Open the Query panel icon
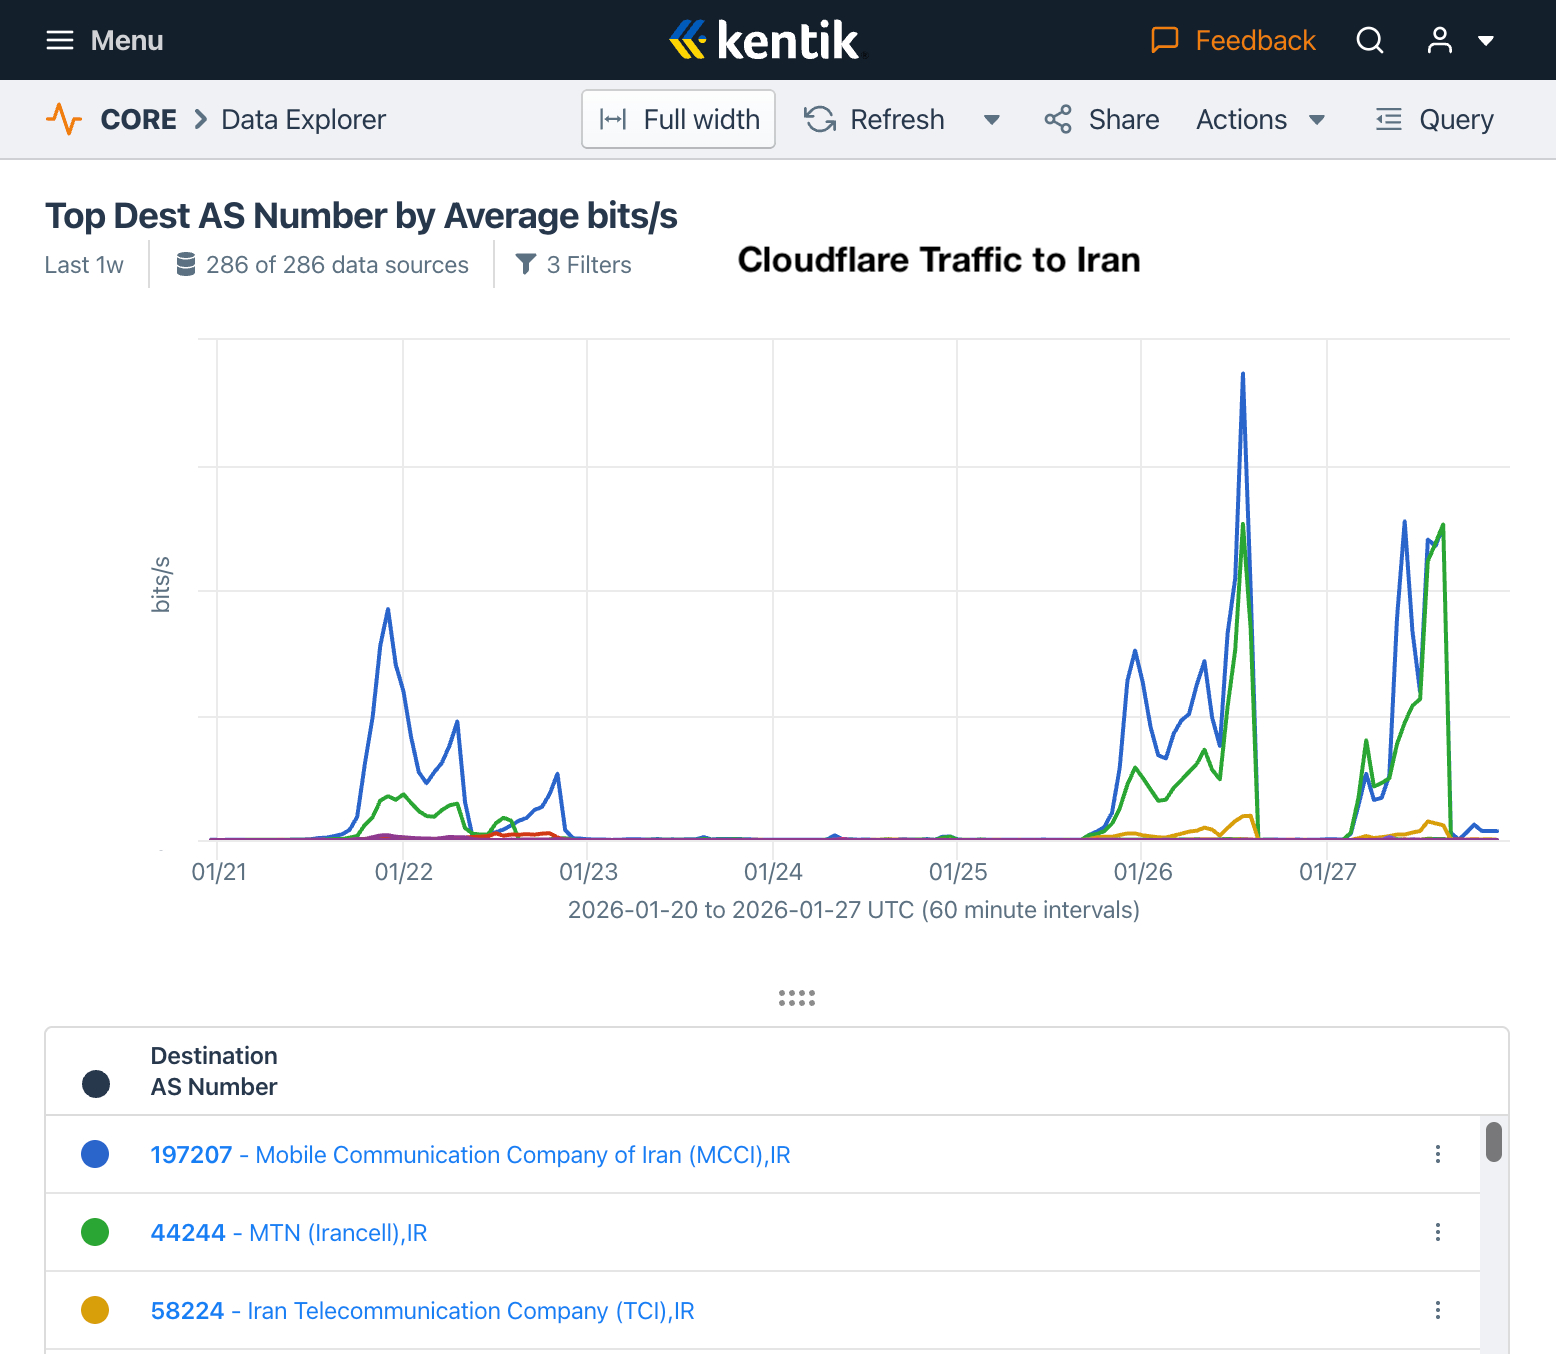The height and width of the screenshot is (1354, 1556). pos(1389,119)
